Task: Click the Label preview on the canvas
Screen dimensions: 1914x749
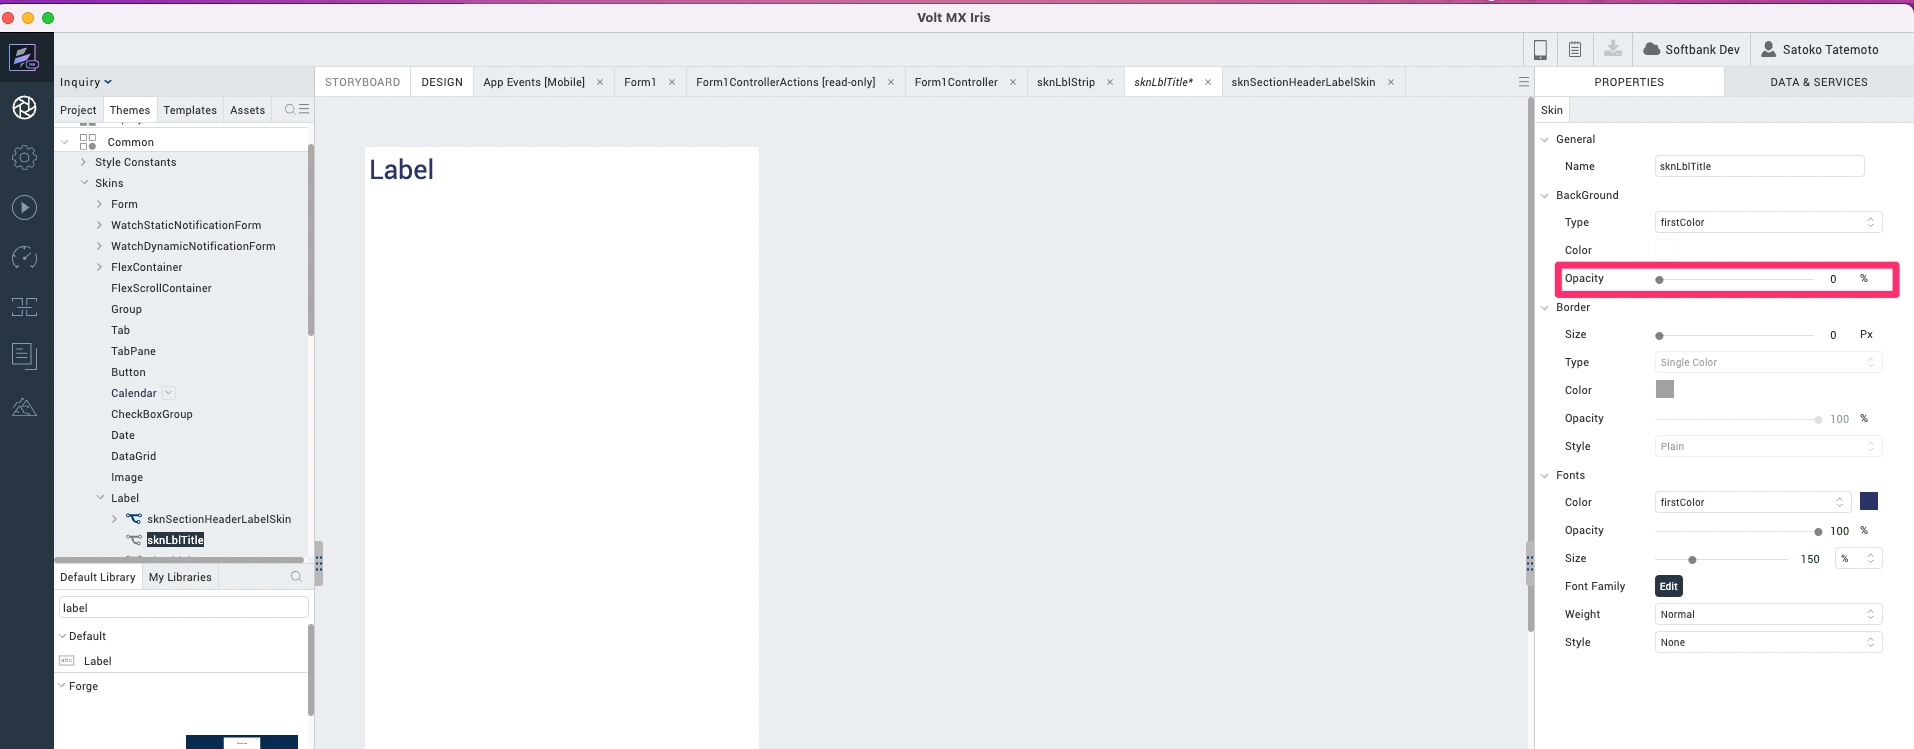Action: tap(402, 170)
